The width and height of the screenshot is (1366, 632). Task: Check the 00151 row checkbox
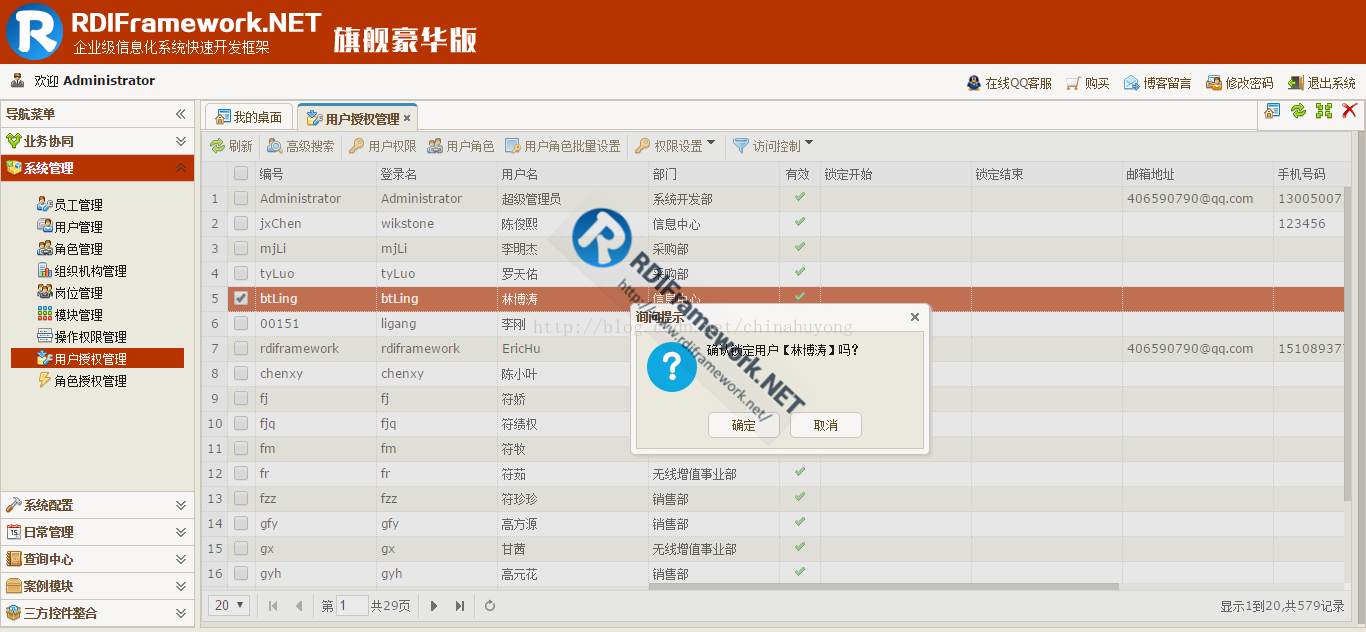click(x=241, y=323)
